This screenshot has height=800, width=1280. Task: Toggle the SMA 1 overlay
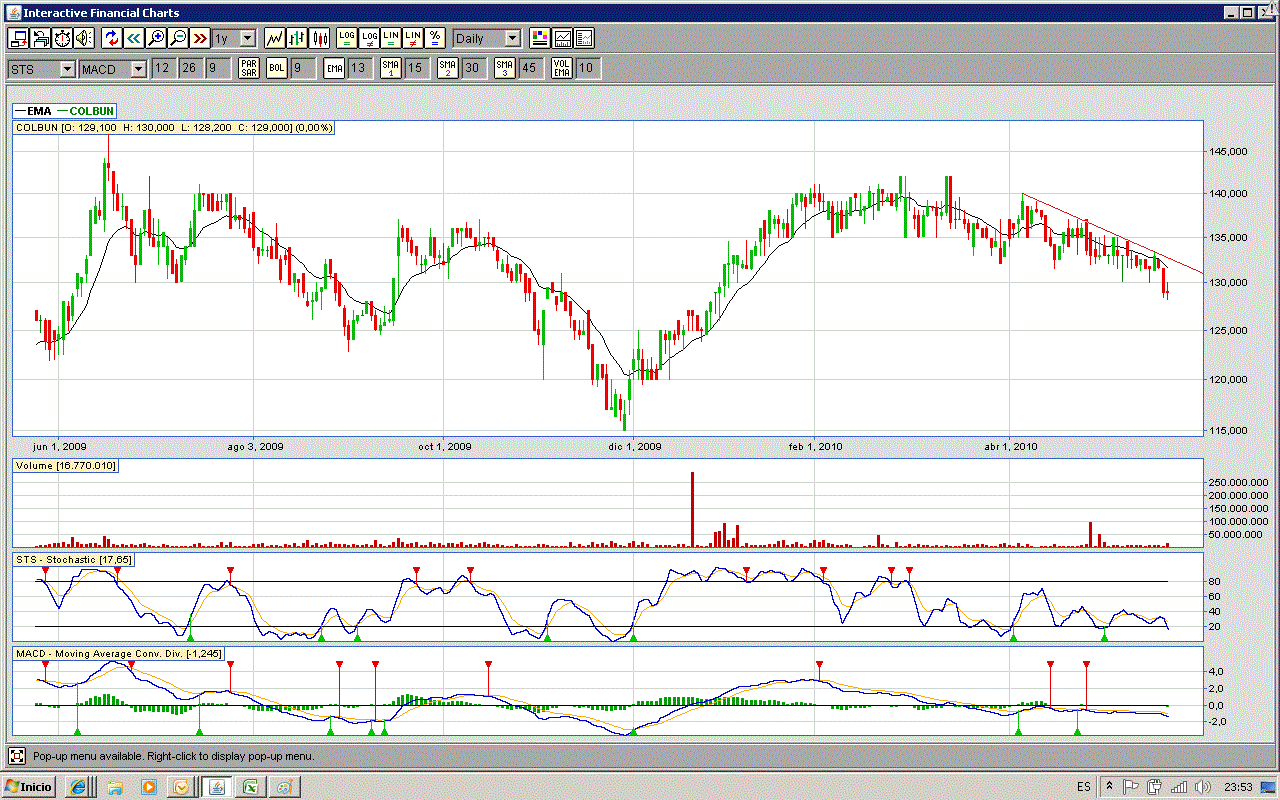pos(391,68)
